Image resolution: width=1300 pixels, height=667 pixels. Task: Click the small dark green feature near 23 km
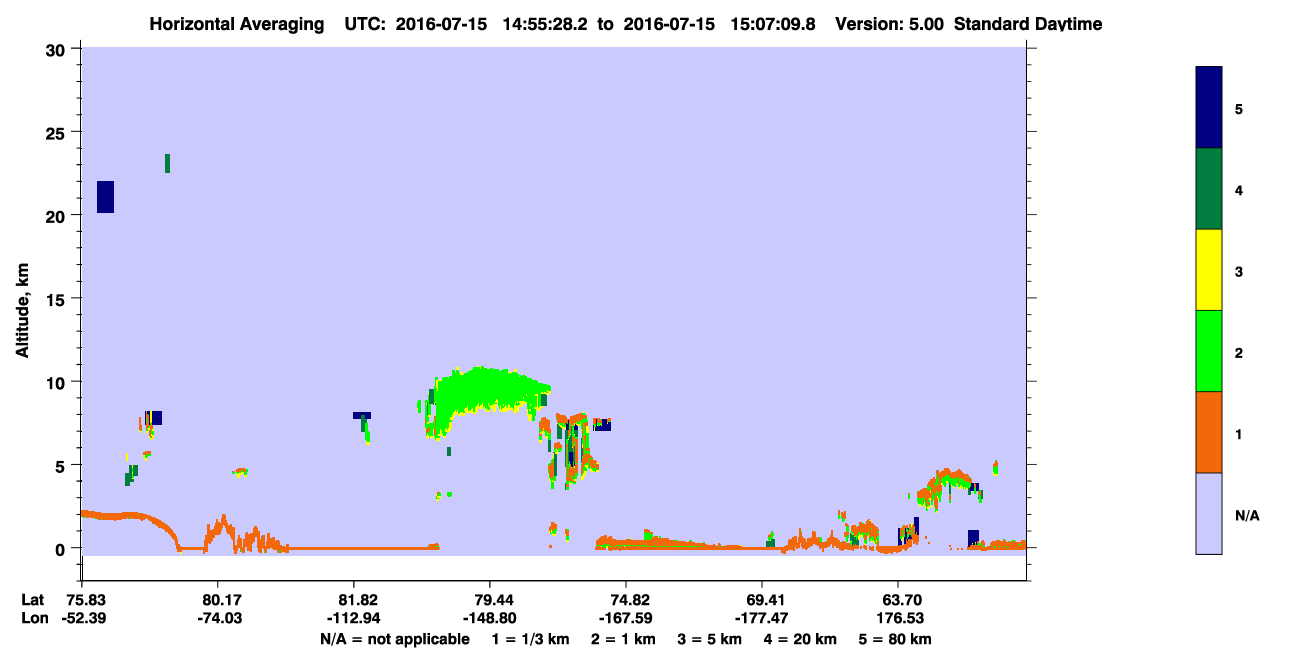click(x=167, y=163)
